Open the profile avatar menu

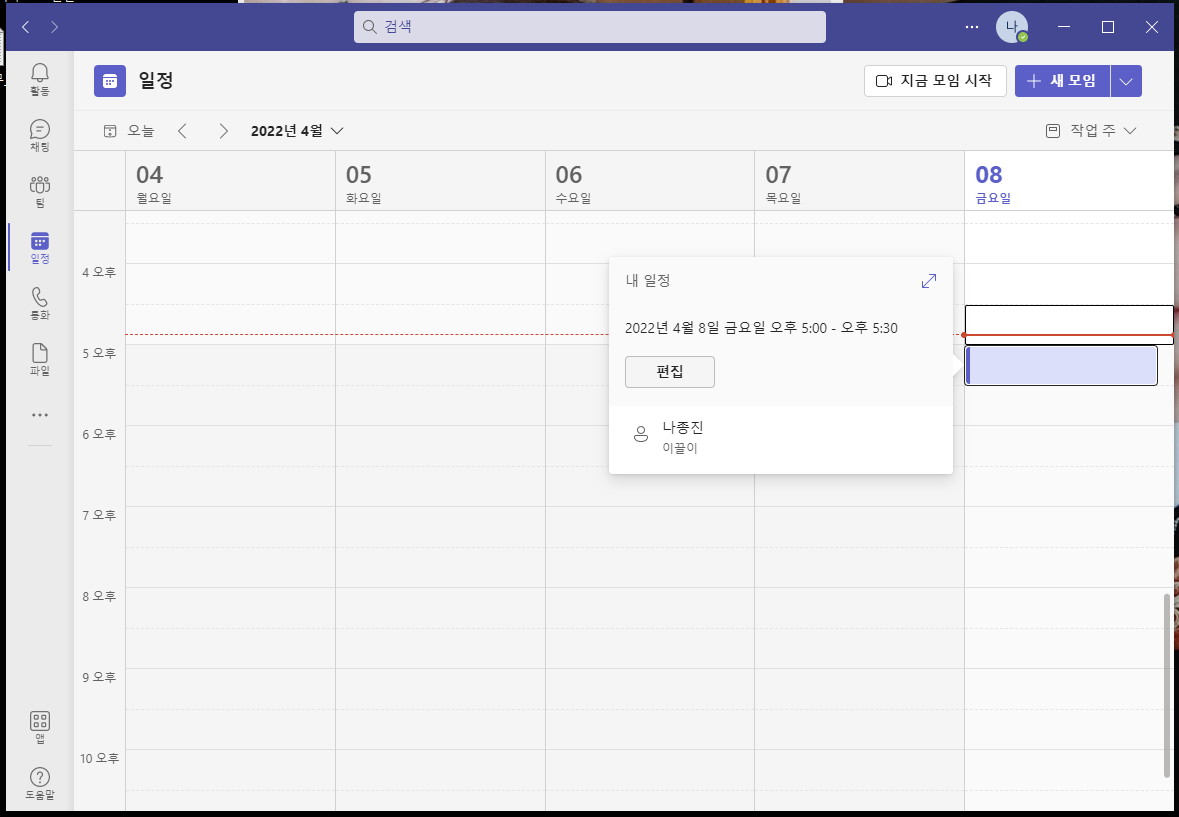click(x=1011, y=27)
